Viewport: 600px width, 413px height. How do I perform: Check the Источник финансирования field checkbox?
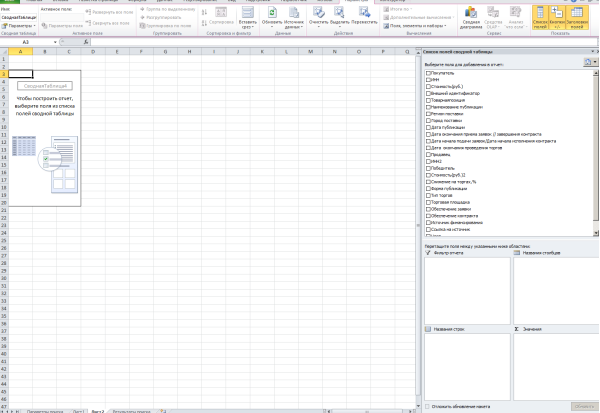[428, 222]
